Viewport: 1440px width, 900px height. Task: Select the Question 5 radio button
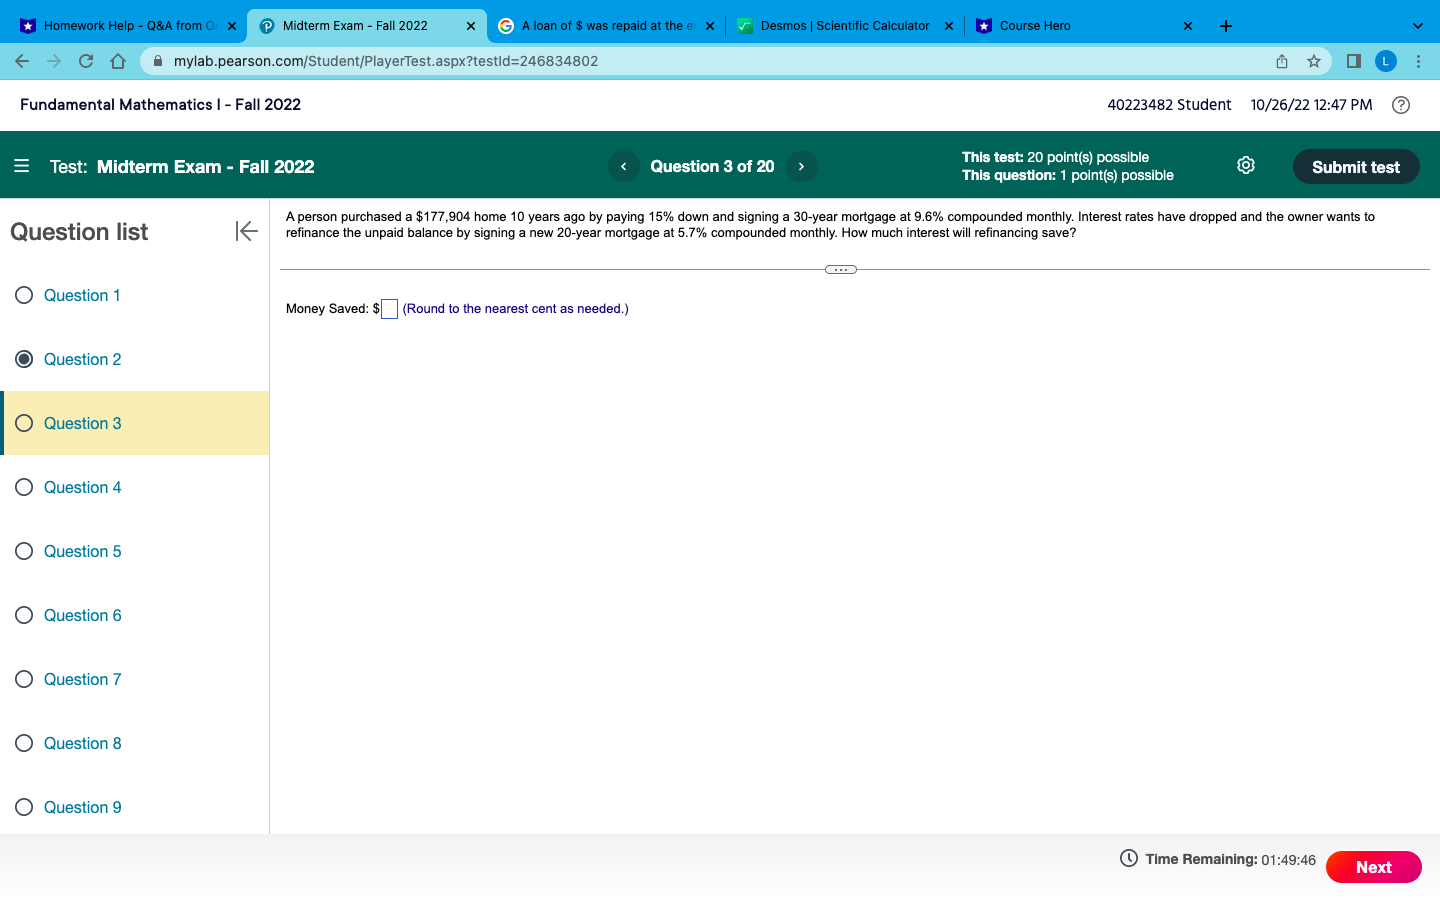click(24, 551)
